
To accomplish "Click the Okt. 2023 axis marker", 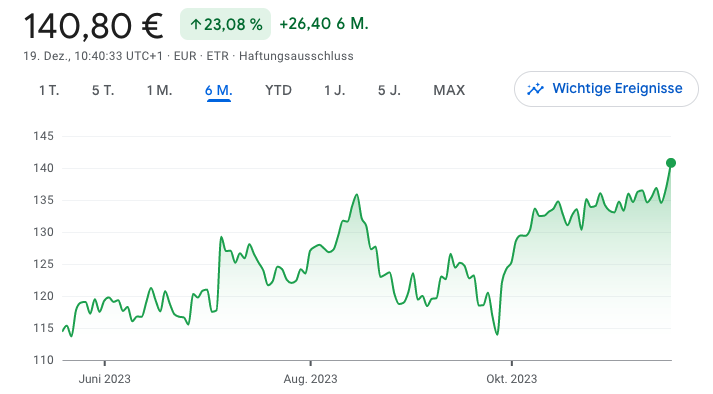I will [512, 379].
